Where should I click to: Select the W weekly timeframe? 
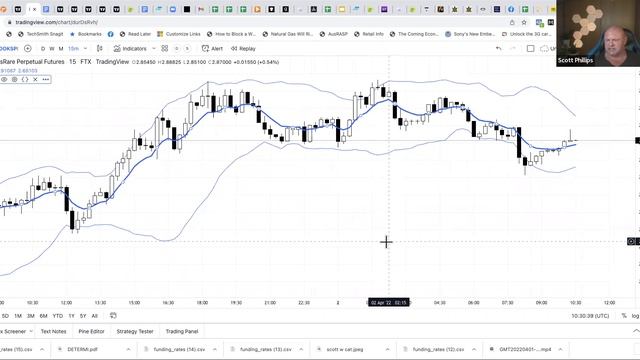[x=52, y=49]
